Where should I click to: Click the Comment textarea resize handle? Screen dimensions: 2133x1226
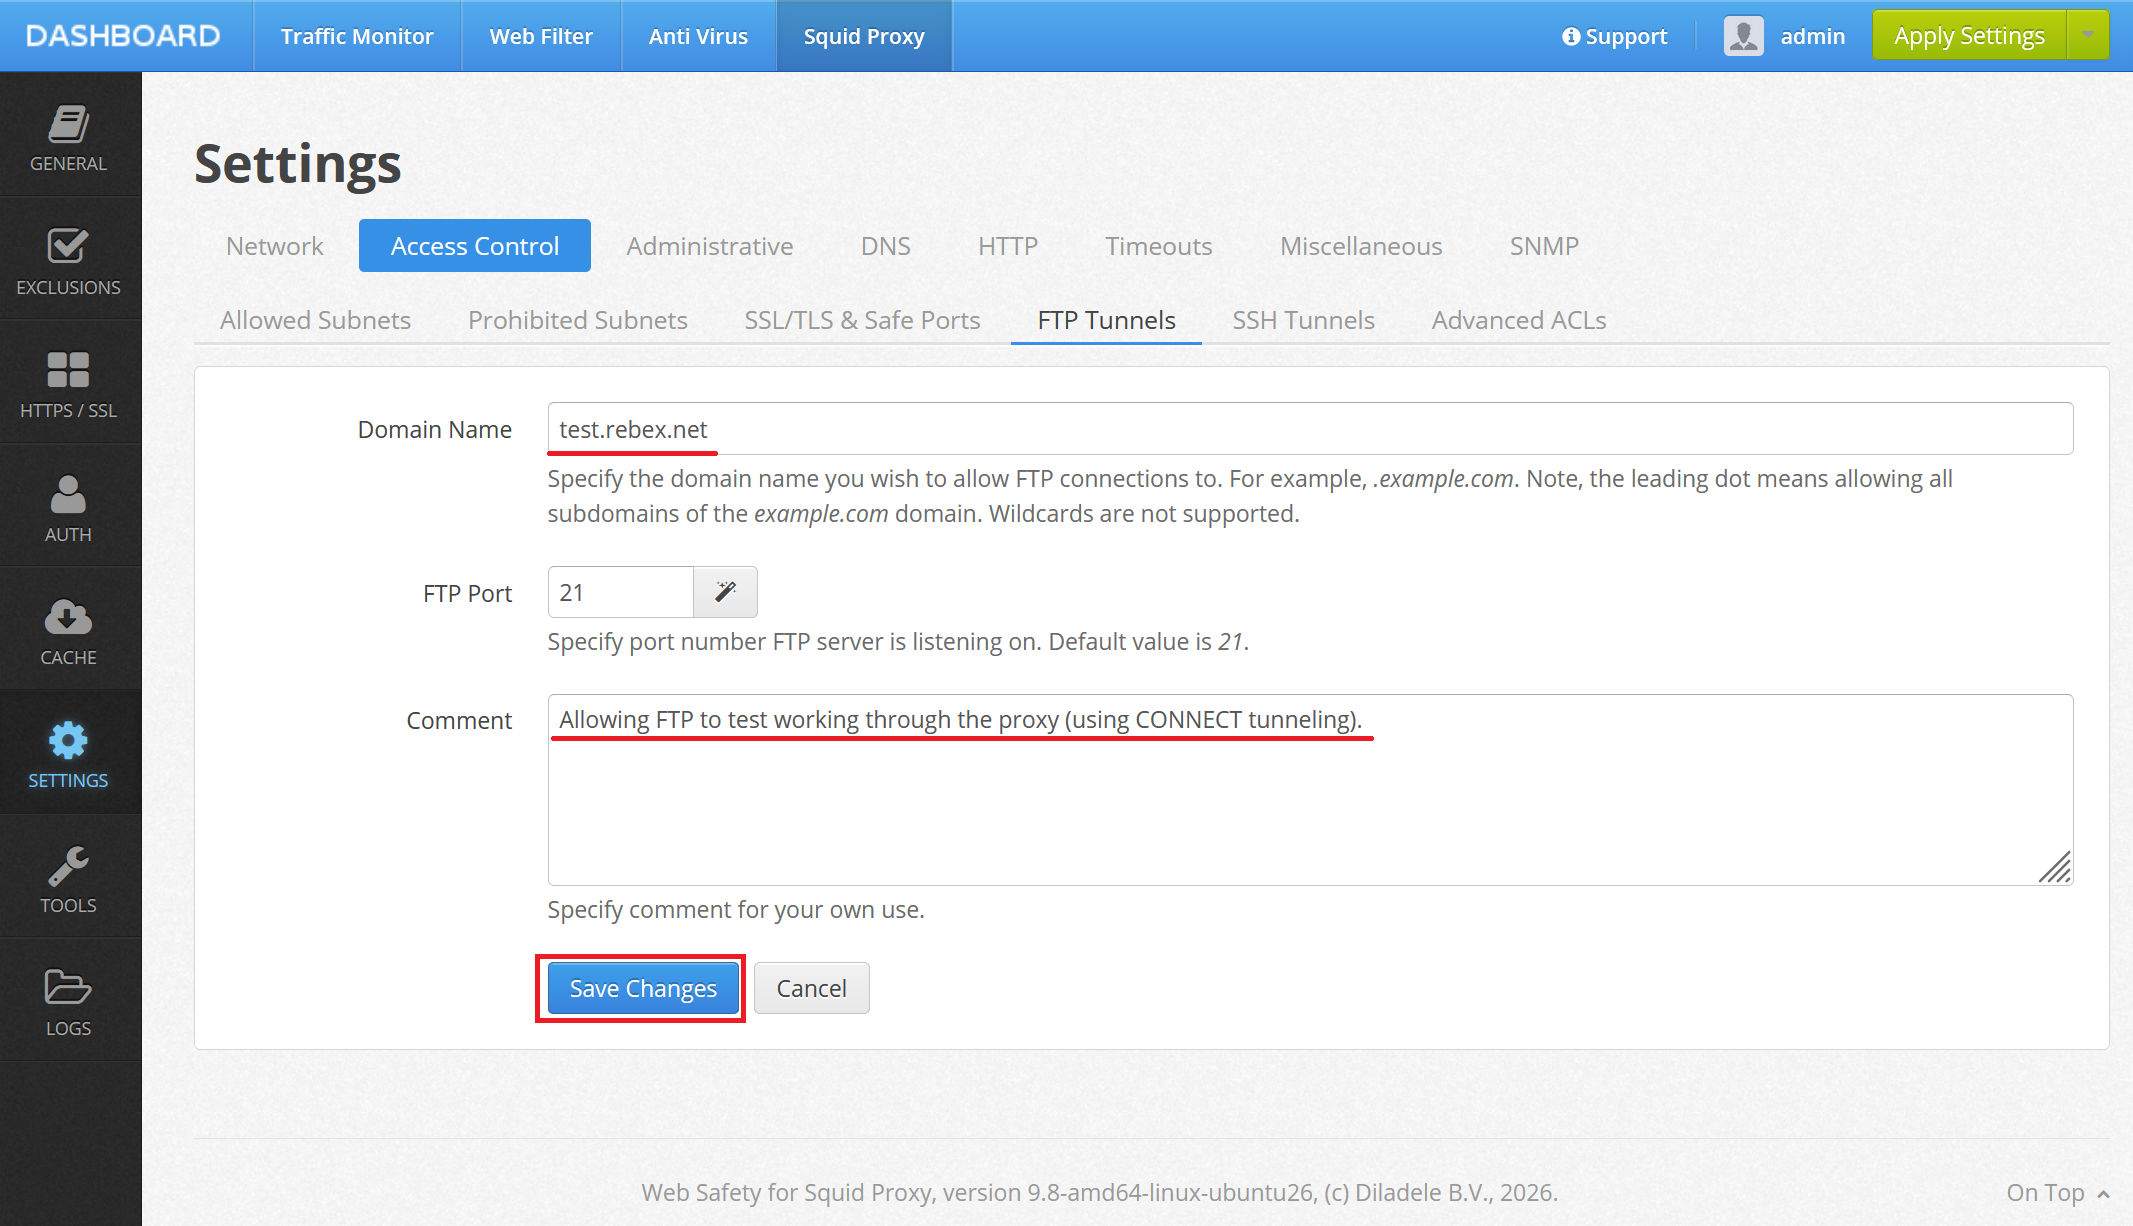[2056, 868]
